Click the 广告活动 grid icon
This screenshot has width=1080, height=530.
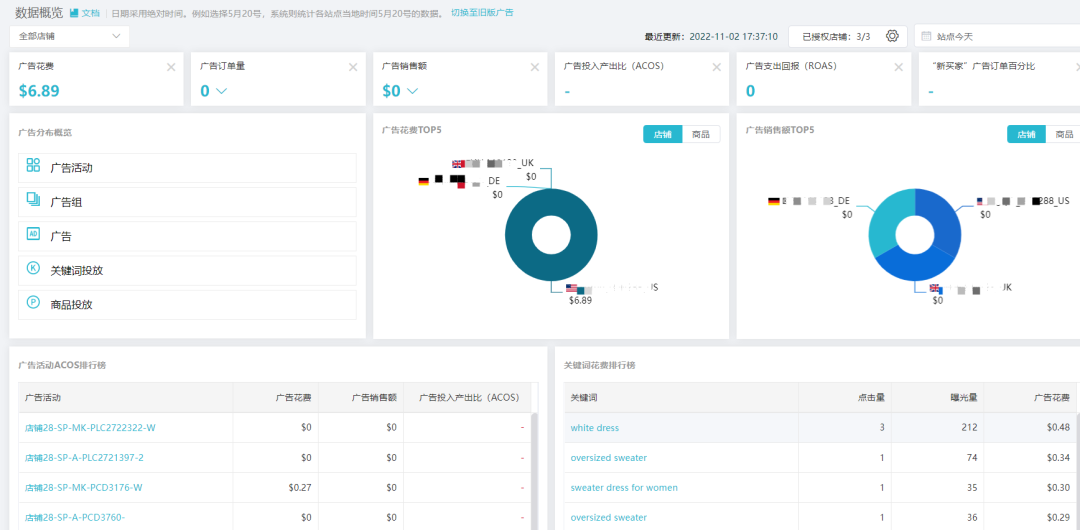[33, 166]
